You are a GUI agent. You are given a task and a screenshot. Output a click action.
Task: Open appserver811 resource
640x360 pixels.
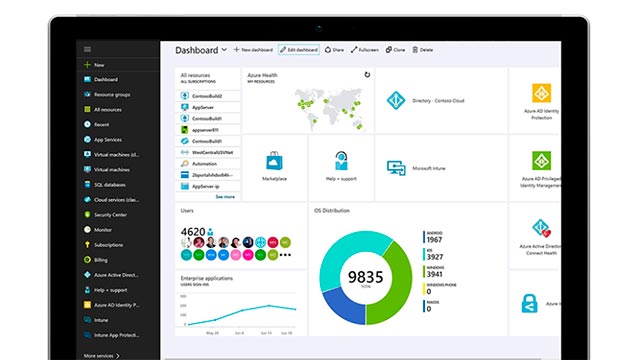[208, 130]
